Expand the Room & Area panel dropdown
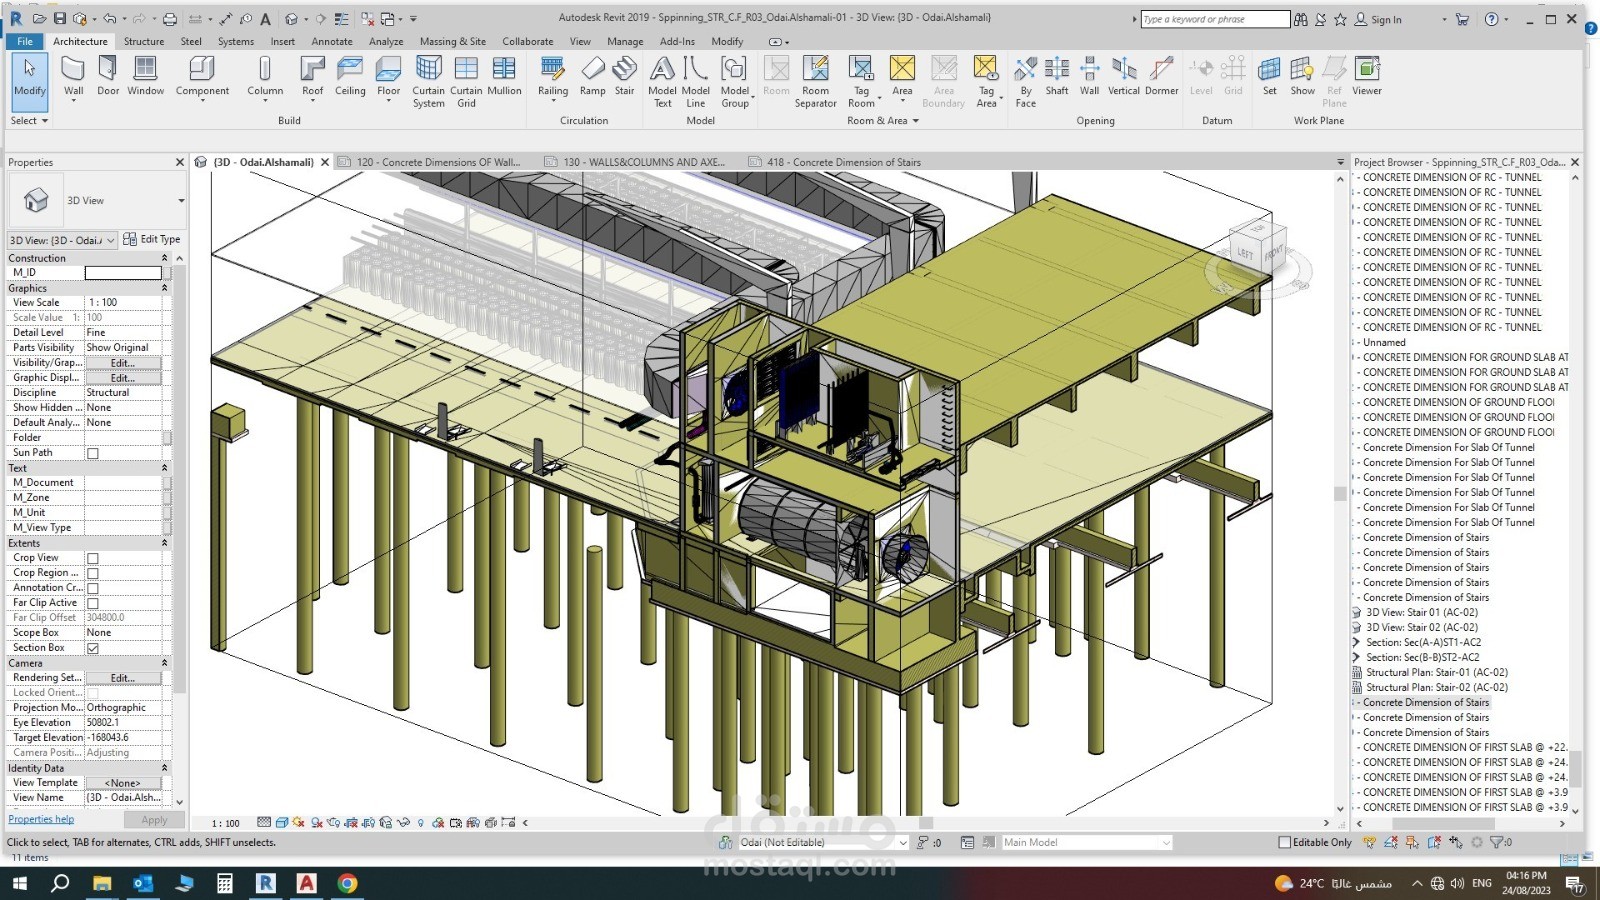The width and height of the screenshot is (1600, 900). coord(883,121)
